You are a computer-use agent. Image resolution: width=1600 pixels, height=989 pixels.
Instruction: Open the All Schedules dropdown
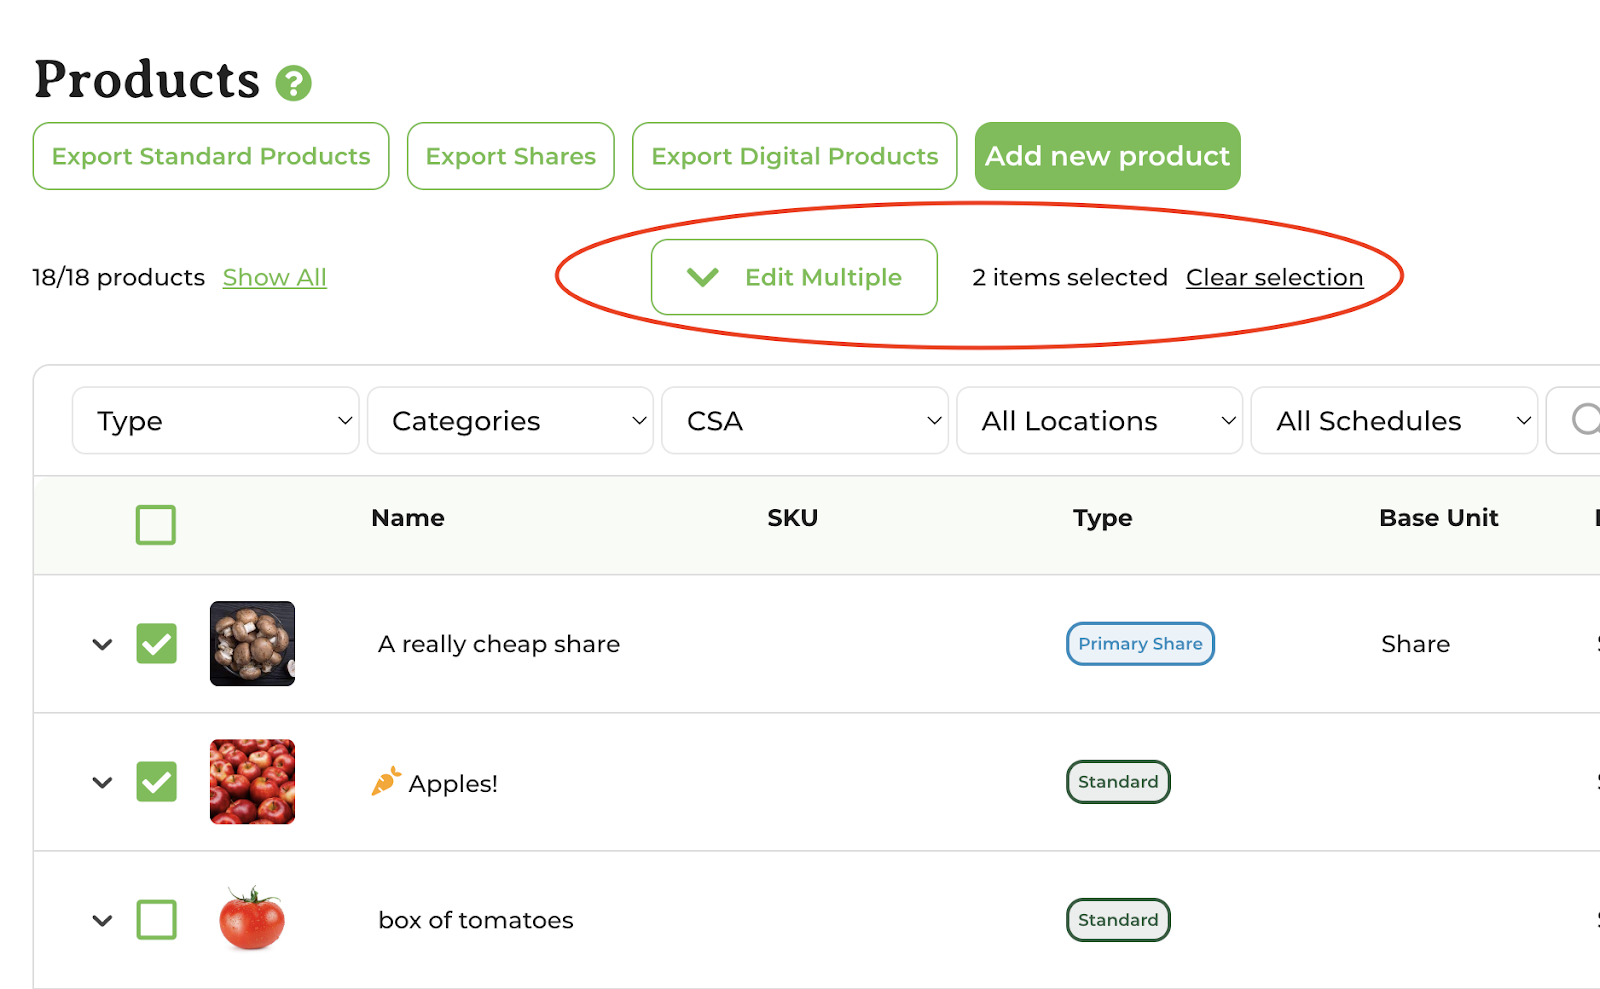[x=1394, y=421]
